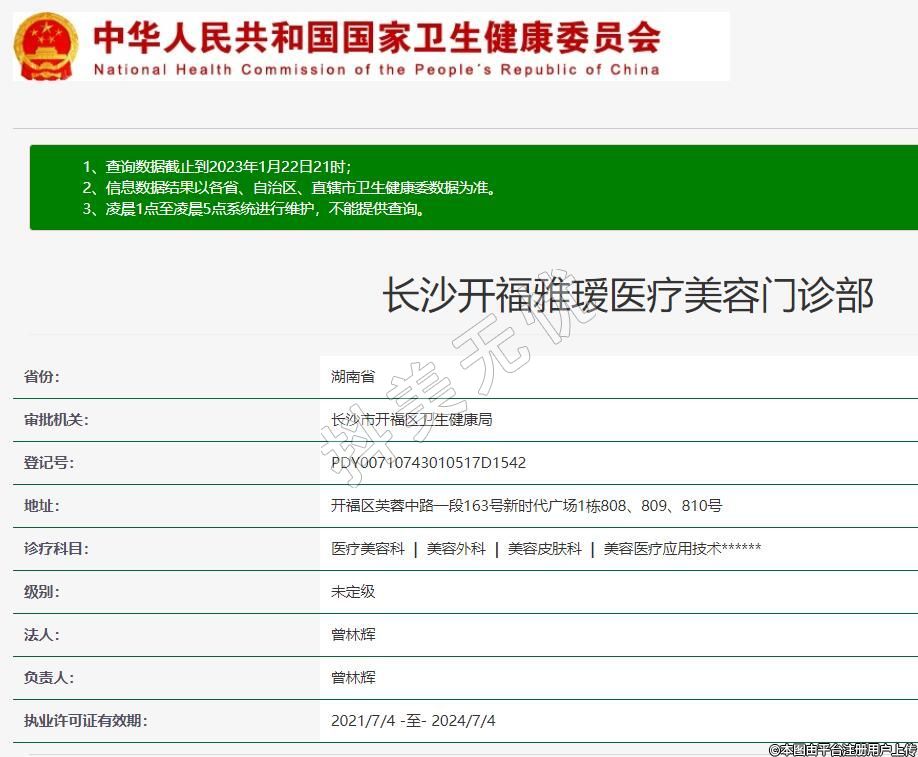Image resolution: width=918 pixels, height=757 pixels.
Task: Select the 医疗美容科 department entry
Action: click(x=368, y=549)
